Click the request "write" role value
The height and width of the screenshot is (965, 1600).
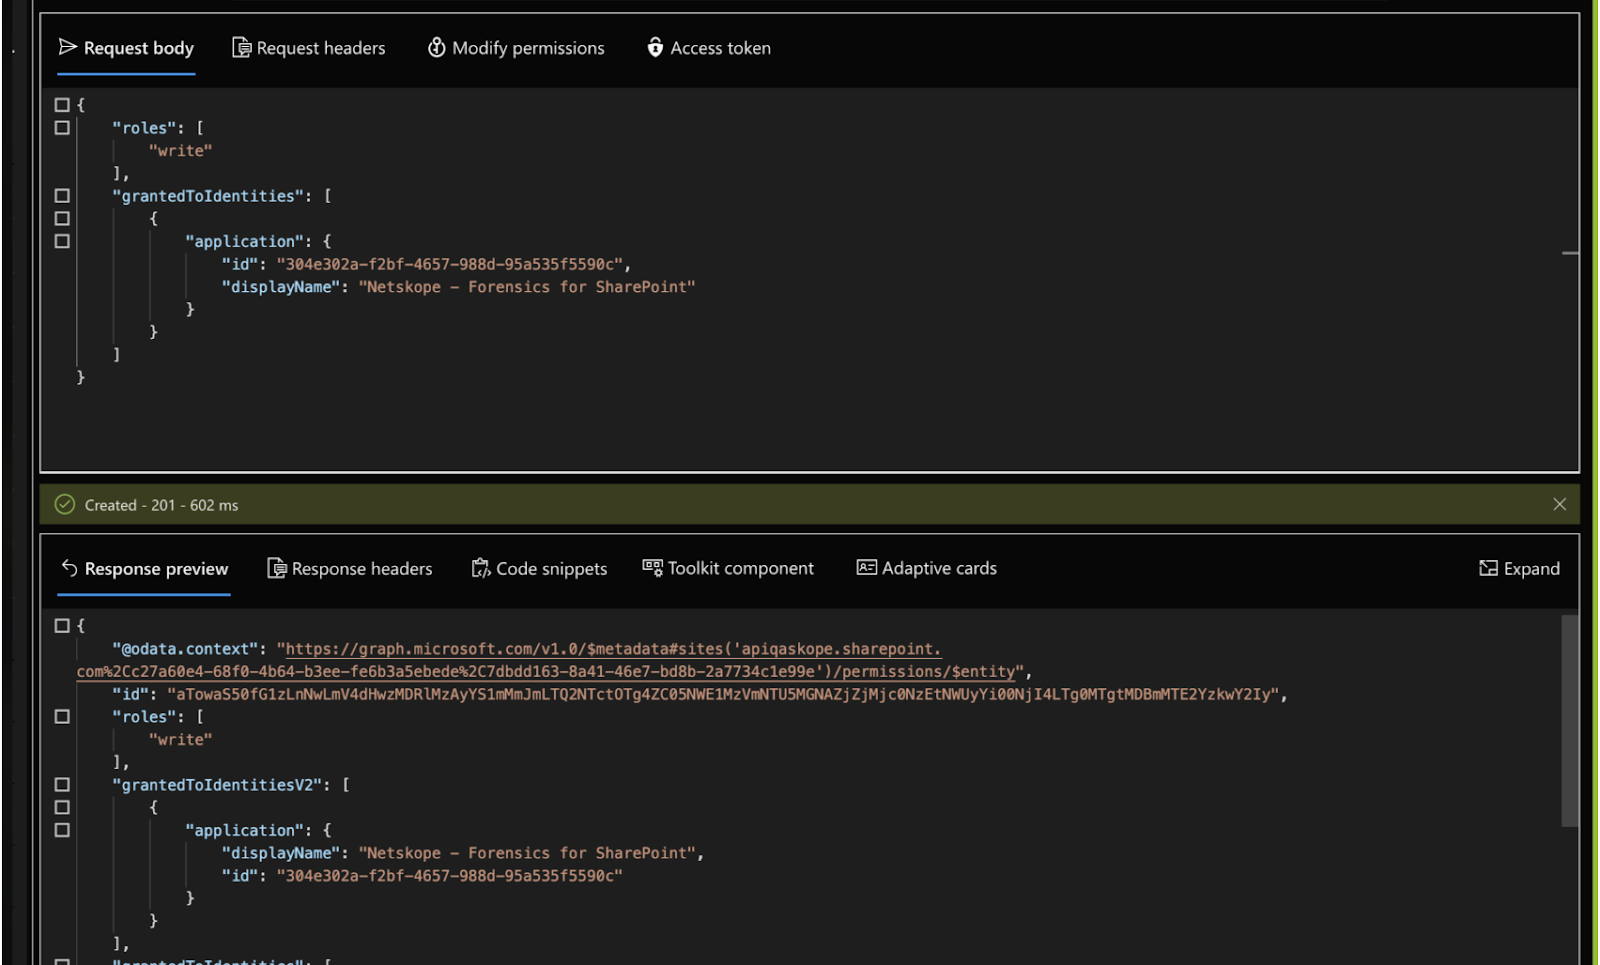point(180,151)
